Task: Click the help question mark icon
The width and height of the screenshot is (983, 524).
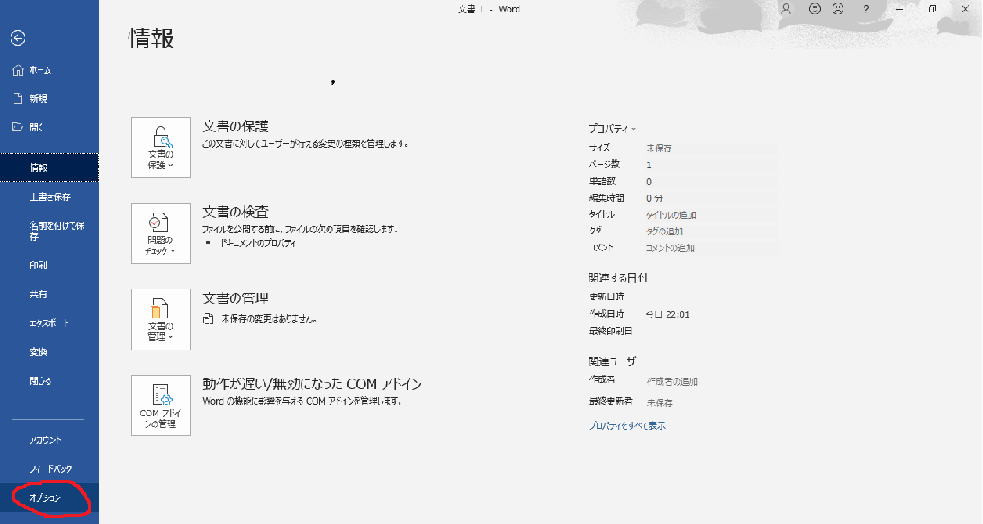Action: (866, 9)
